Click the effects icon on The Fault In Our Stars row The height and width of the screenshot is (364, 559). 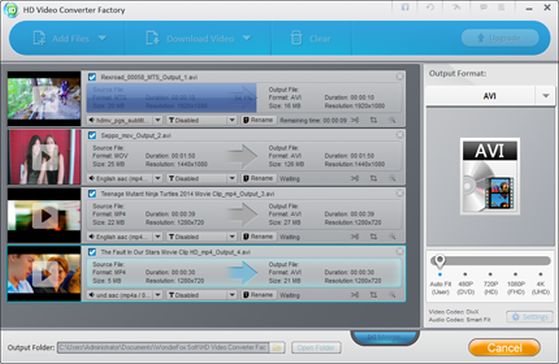[393, 295]
